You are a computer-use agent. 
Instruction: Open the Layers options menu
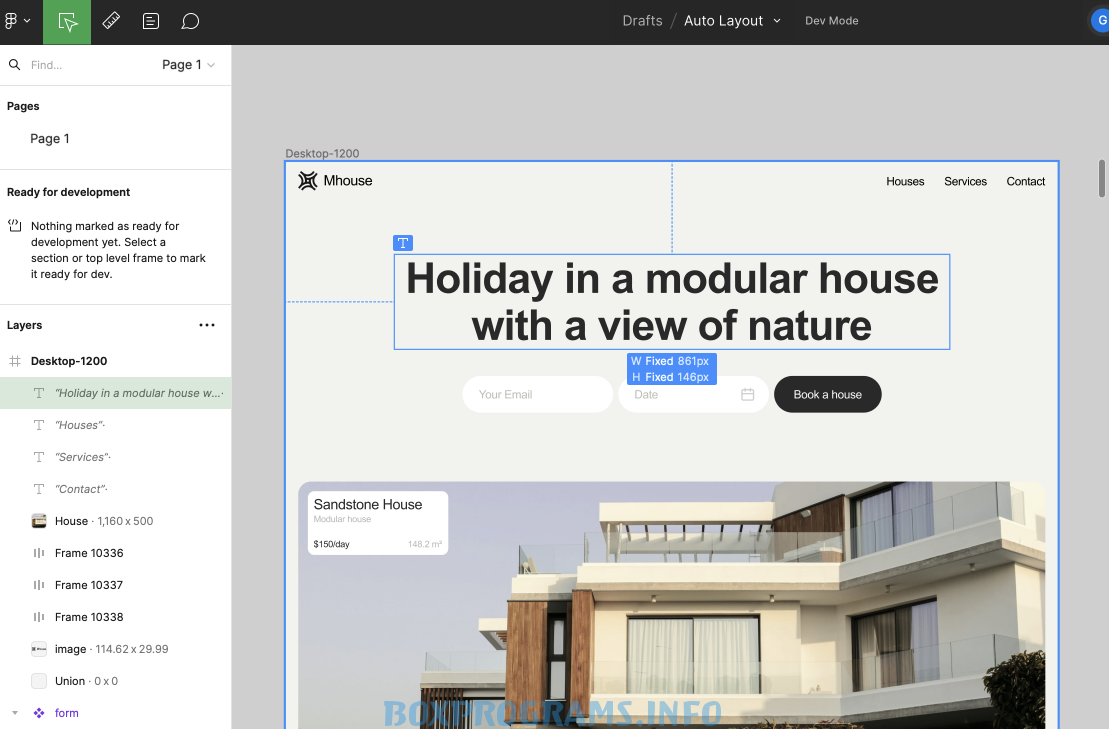[x=207, y=325]
